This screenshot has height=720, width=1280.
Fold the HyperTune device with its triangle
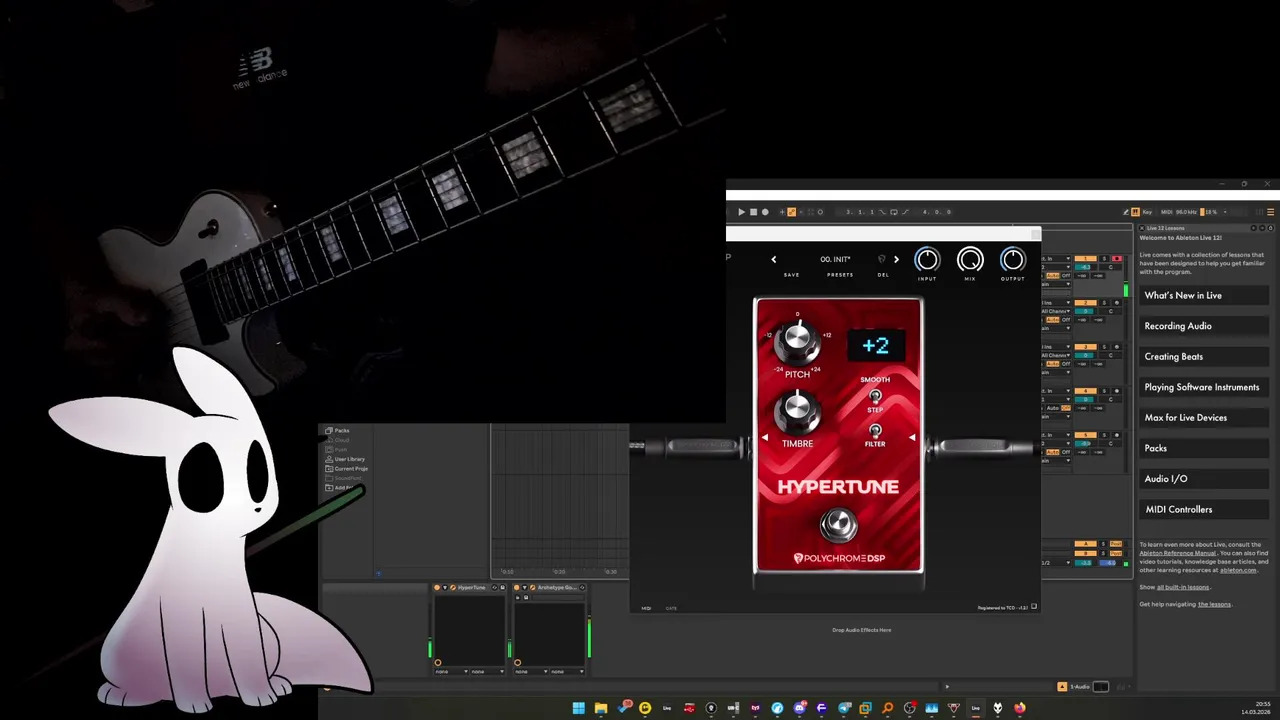(445, 587)
